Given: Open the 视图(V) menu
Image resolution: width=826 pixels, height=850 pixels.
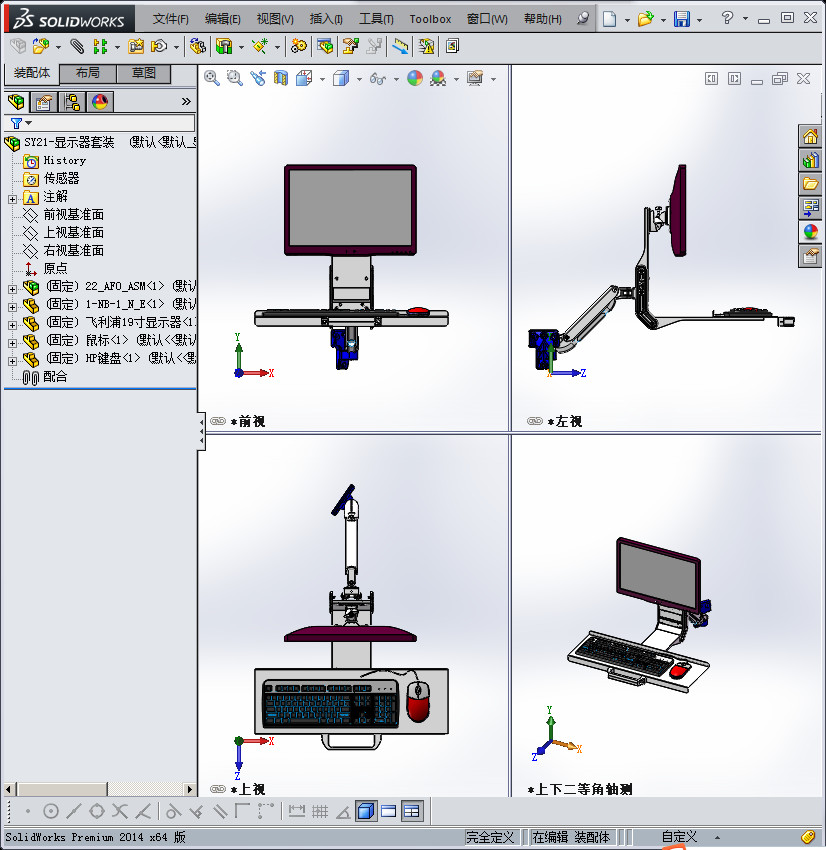Looking at the screenshot, I should tap(275, 19).
